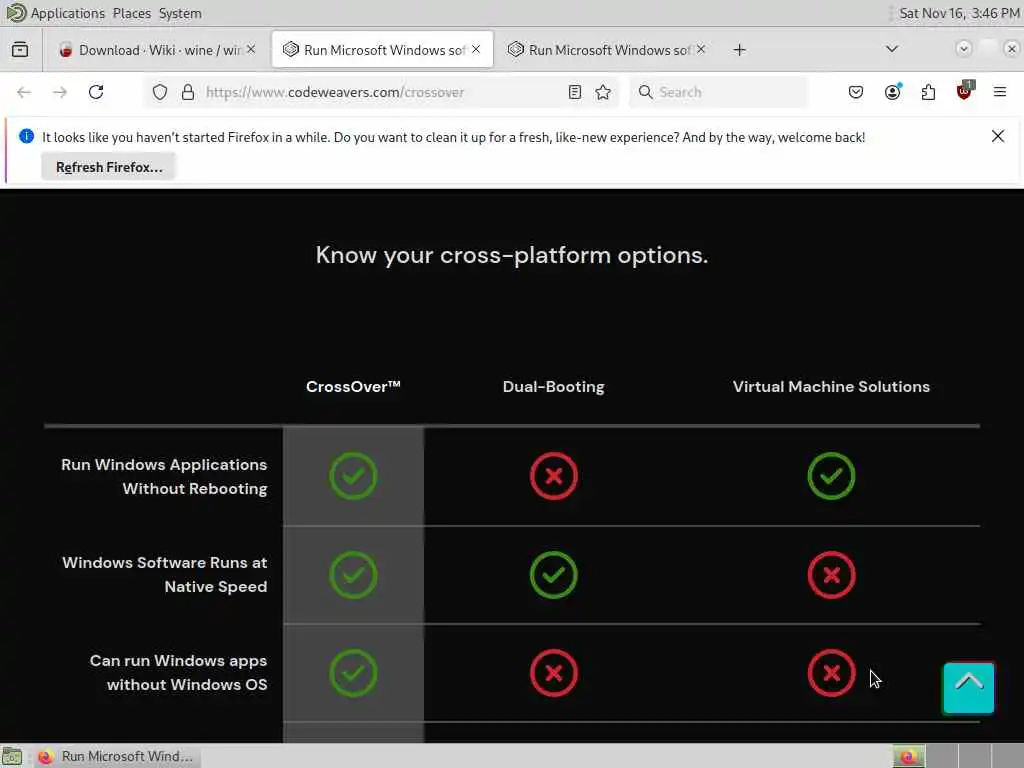The image size is (1024, 768).
Task: Click the CrossOver™ column header
Action: coord(353,387)
